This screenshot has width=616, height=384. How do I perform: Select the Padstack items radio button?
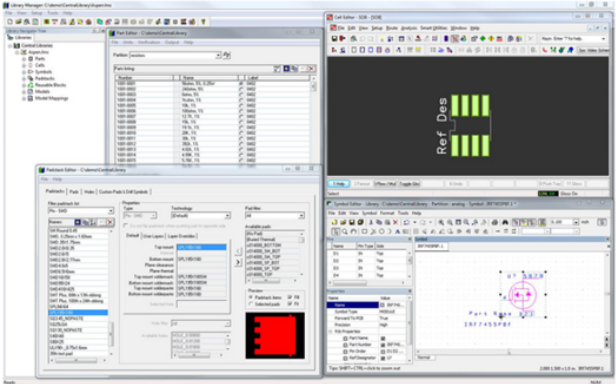pyautogui.click(x=251, y=298)
